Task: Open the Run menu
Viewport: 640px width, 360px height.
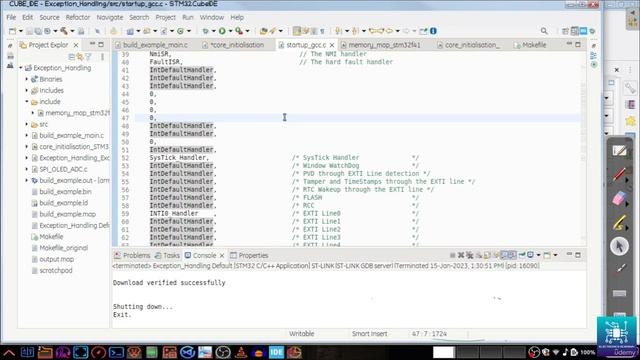Action: pyautogui.click(x=188, y=17)
